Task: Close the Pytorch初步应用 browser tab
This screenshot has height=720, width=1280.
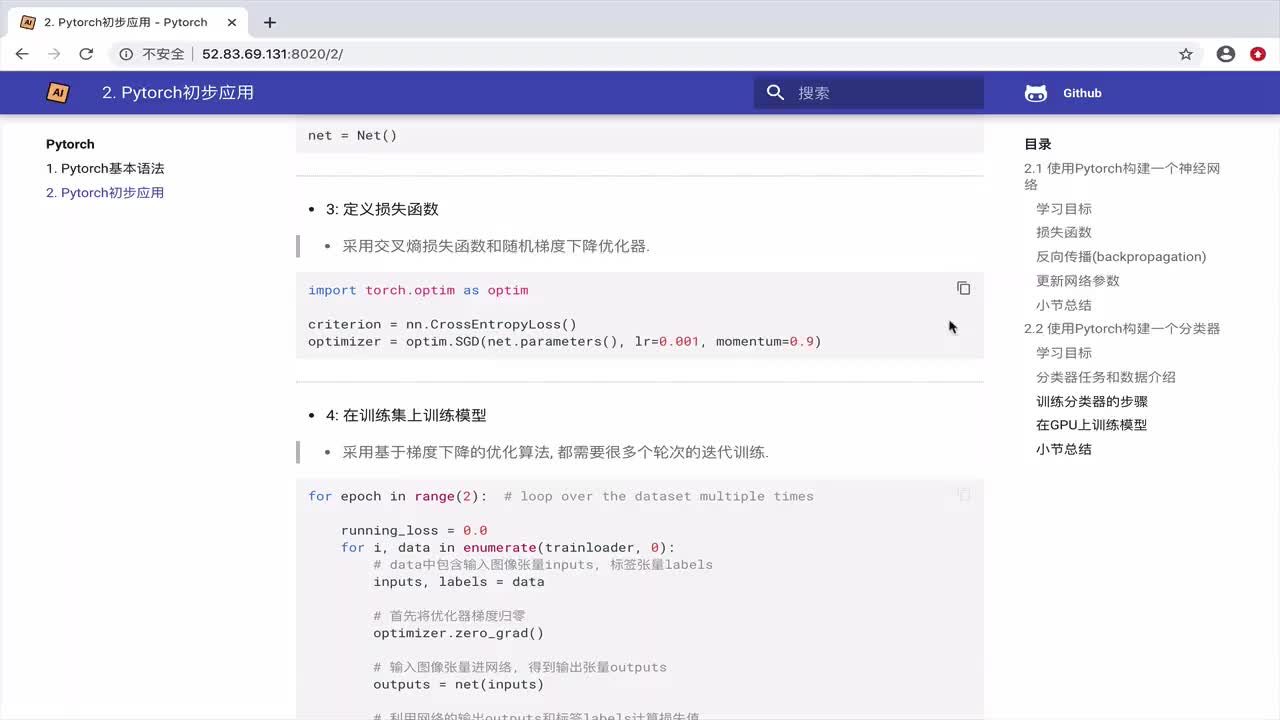Action: pyautogui.click(x=231, y=22)
